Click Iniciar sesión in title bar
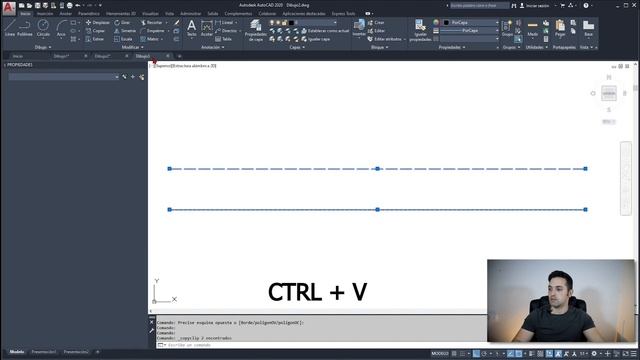 pyautogui.click(x=534, y=6)
